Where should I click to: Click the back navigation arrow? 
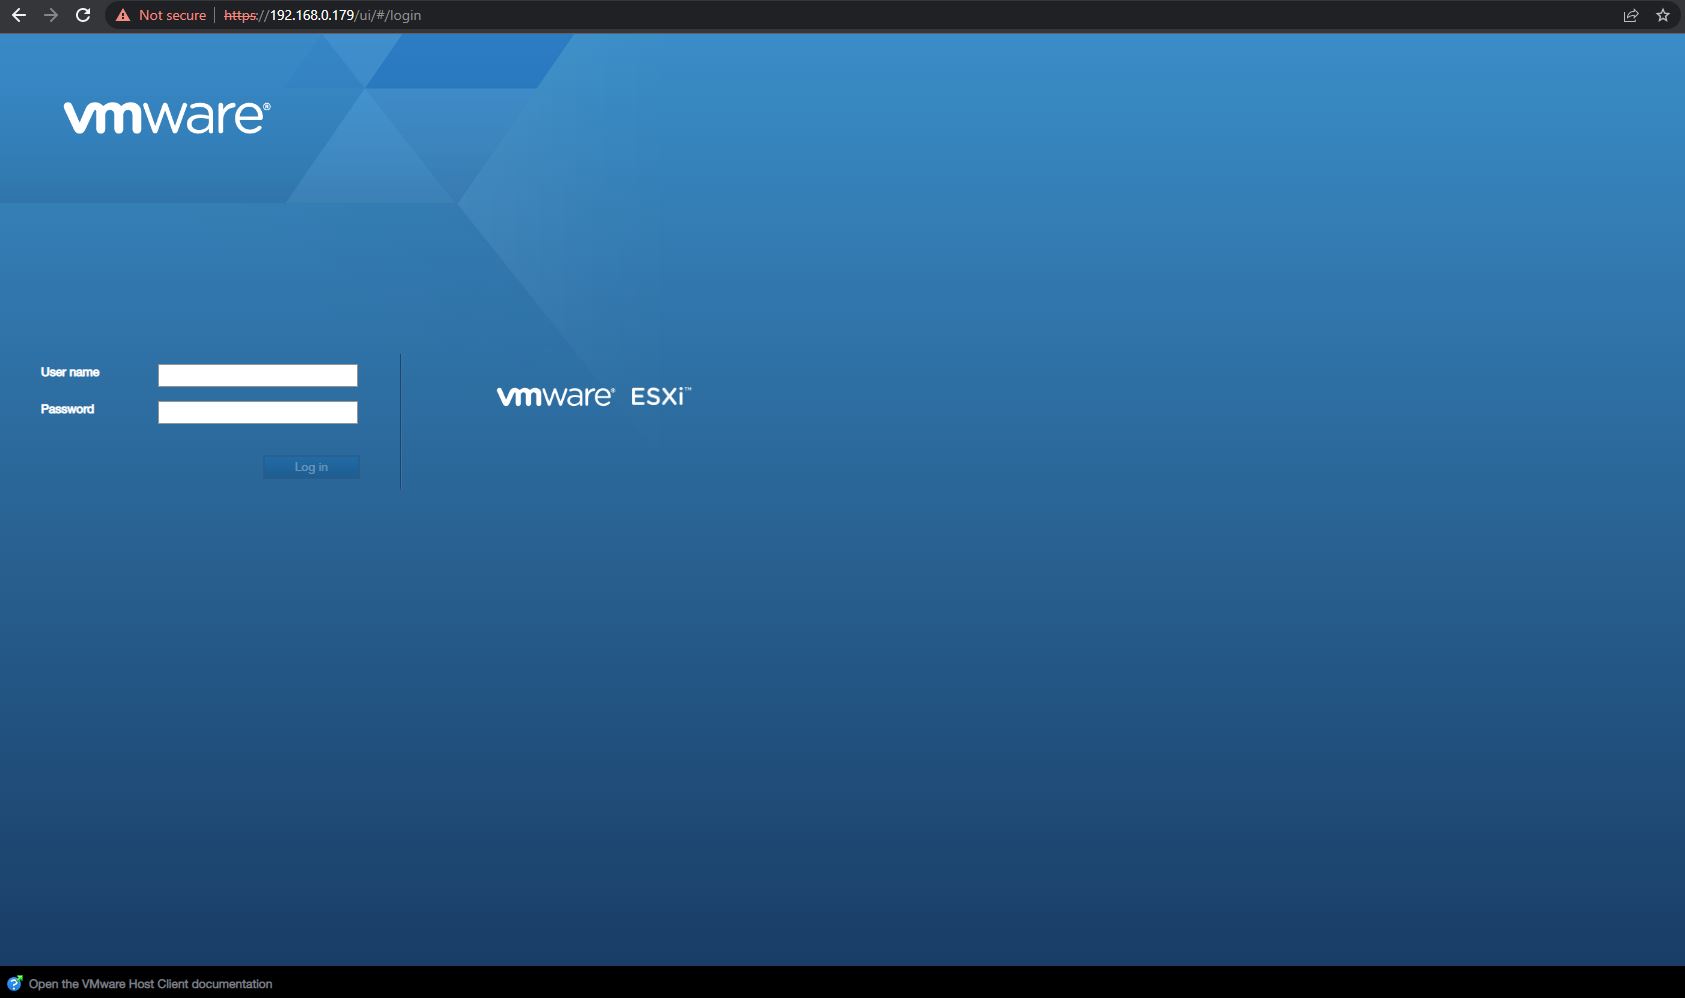(20, 15)
